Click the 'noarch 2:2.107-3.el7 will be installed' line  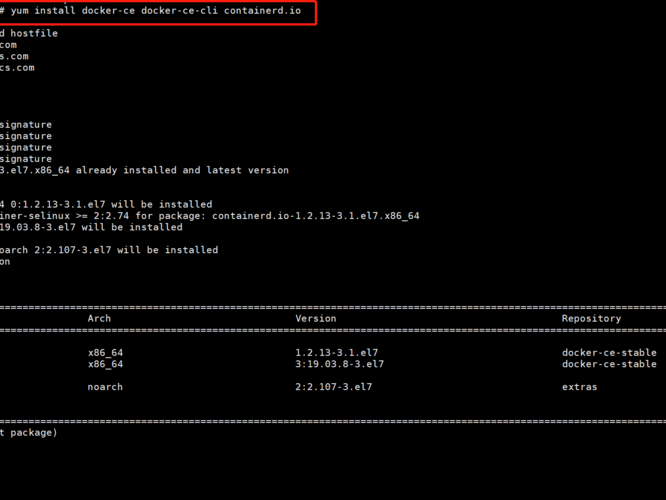click(x=109, y=250)
